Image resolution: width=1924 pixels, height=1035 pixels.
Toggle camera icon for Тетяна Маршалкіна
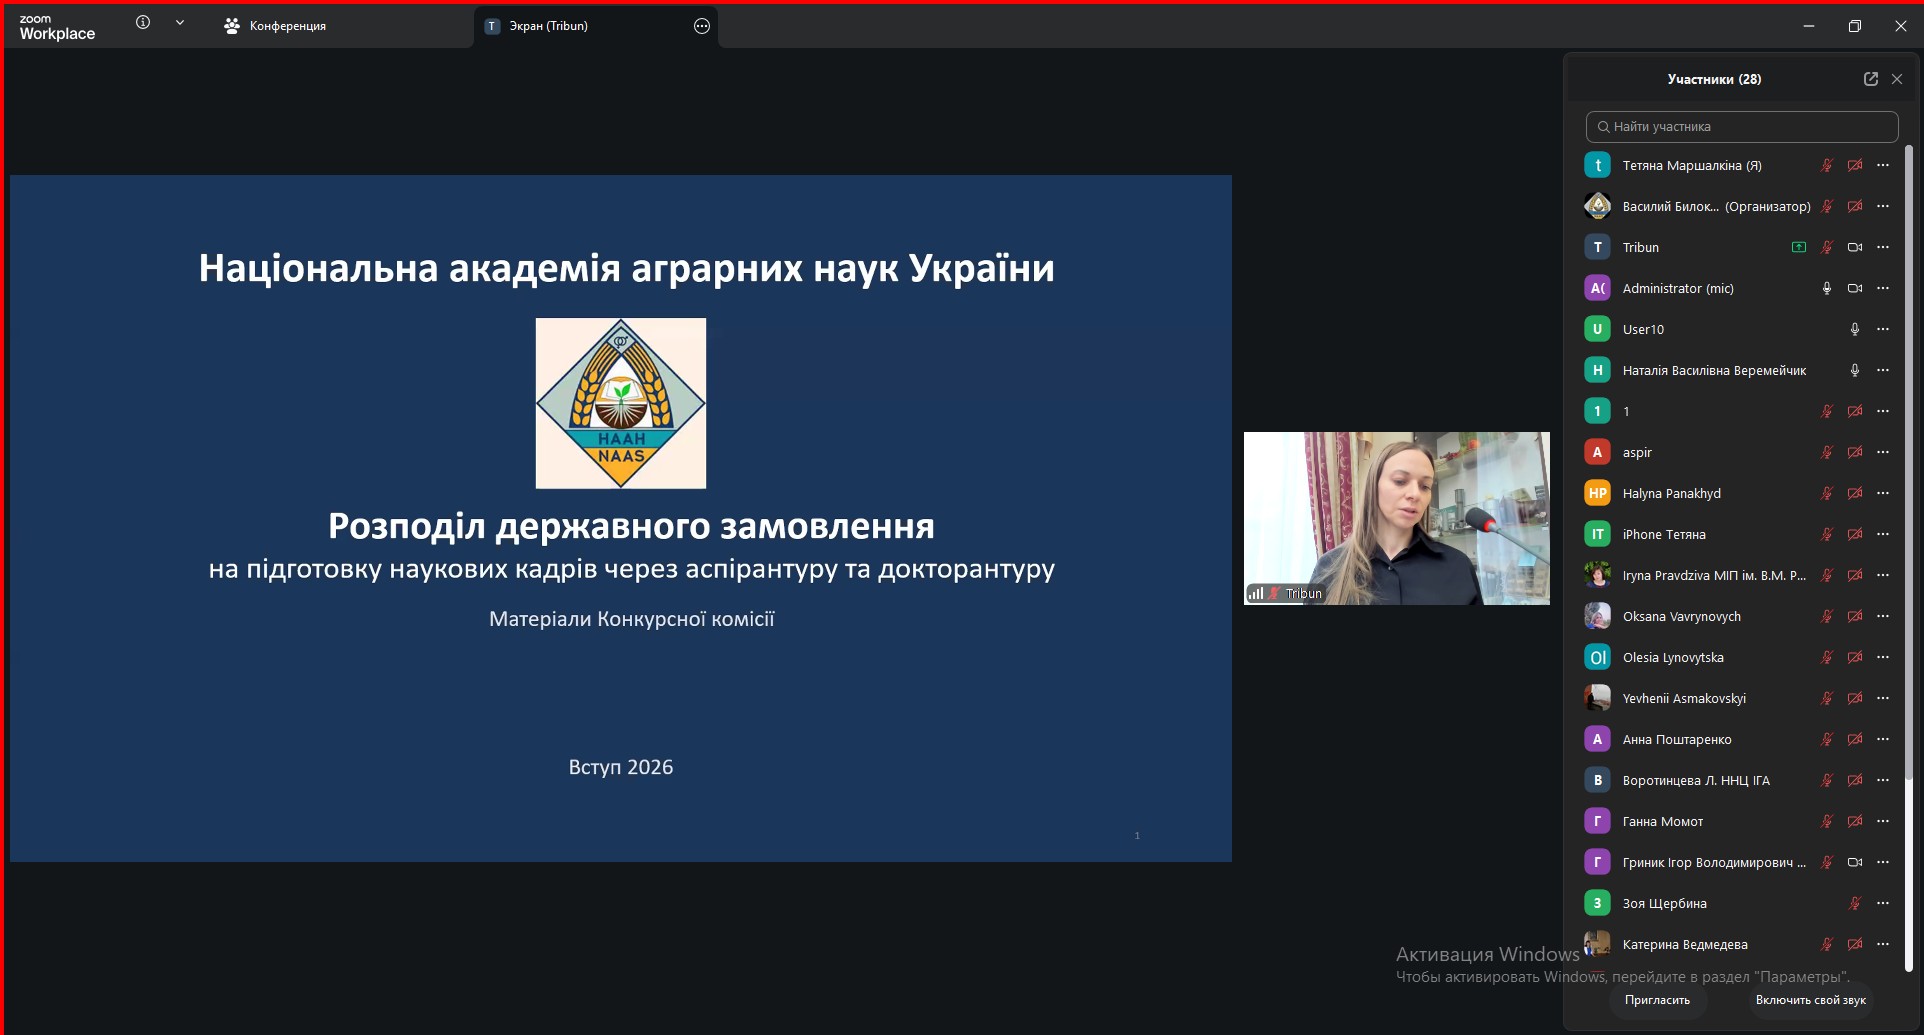click(x=1855, y=165)
